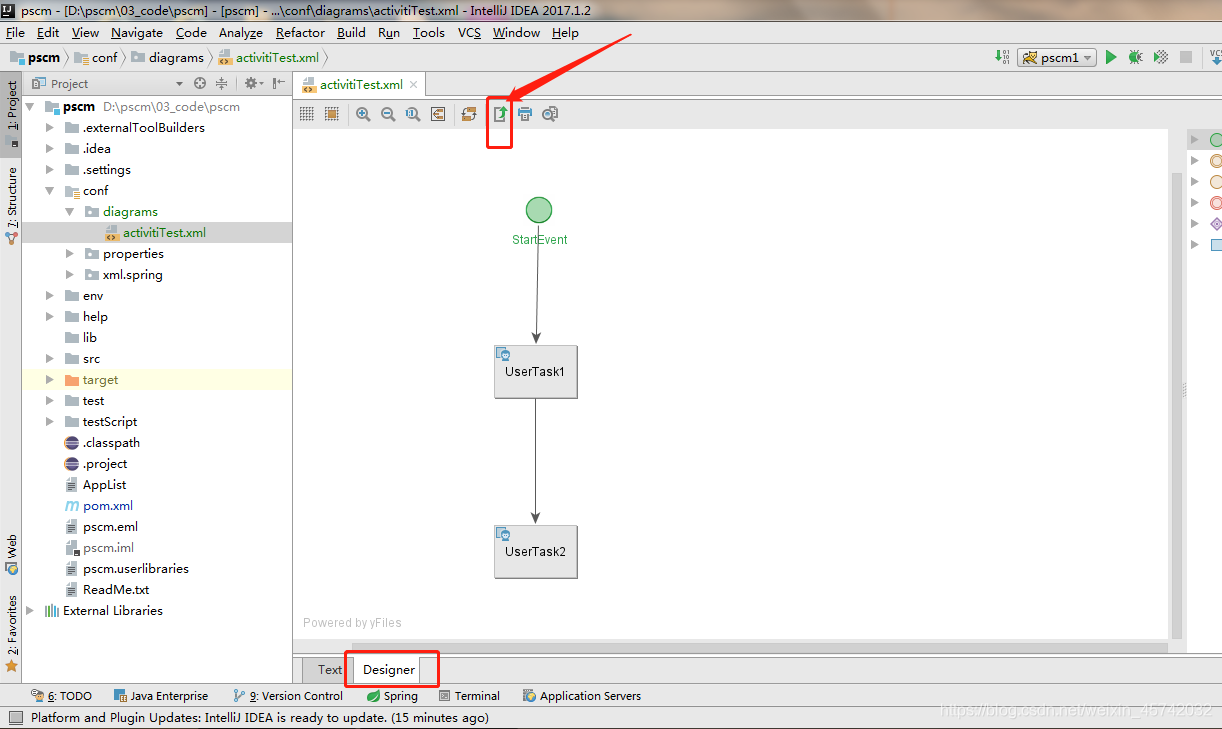Collapse the conf folder

50,190
